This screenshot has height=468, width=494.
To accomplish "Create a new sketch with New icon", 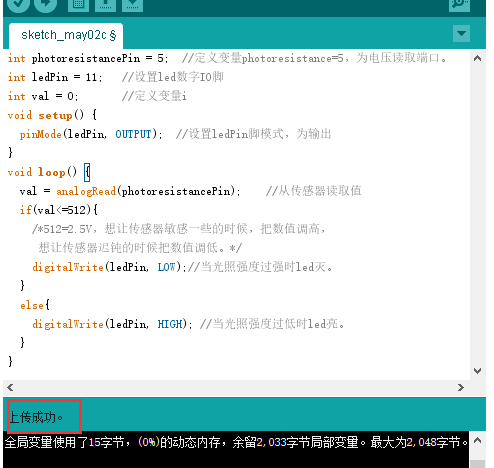I will coord(78,5).
